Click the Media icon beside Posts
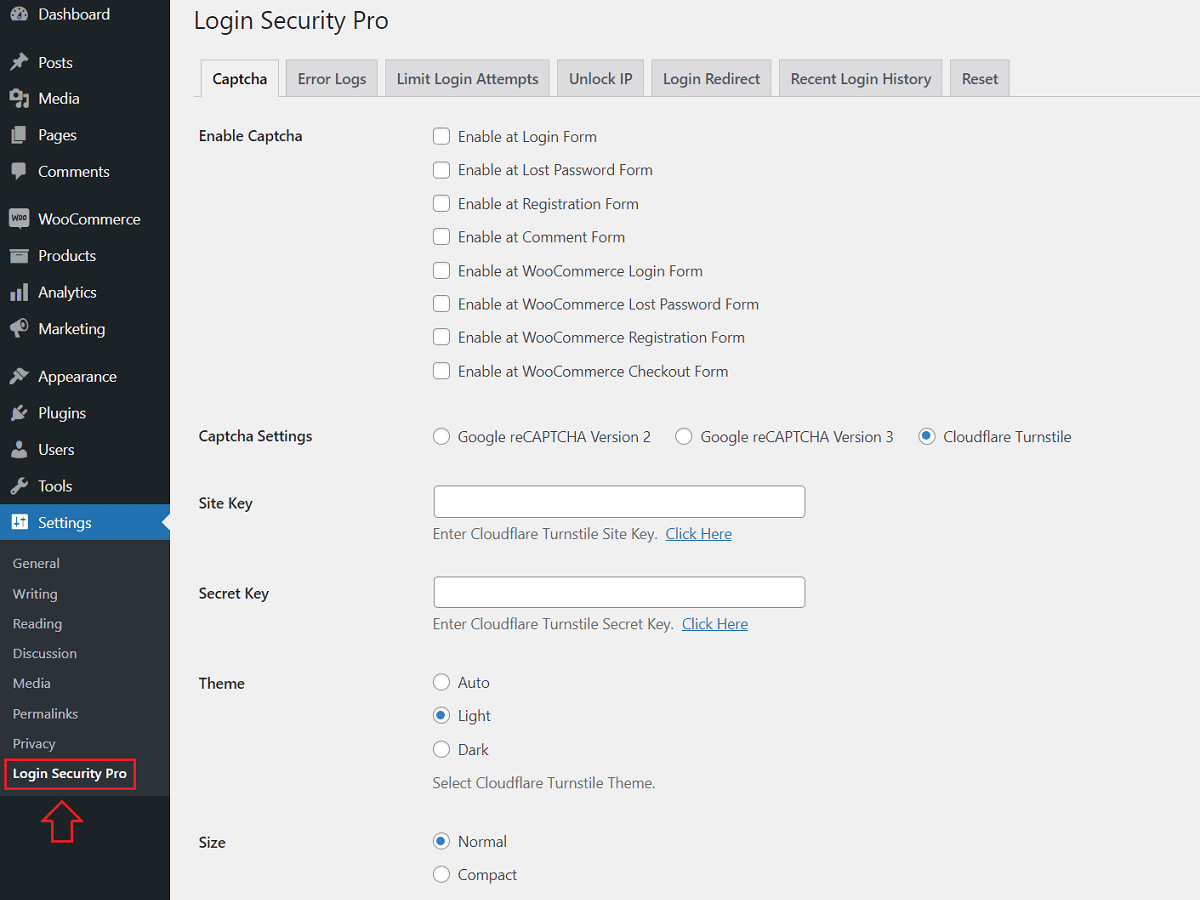This screenshot has height=900, width=1200. [x=19, y=98]
